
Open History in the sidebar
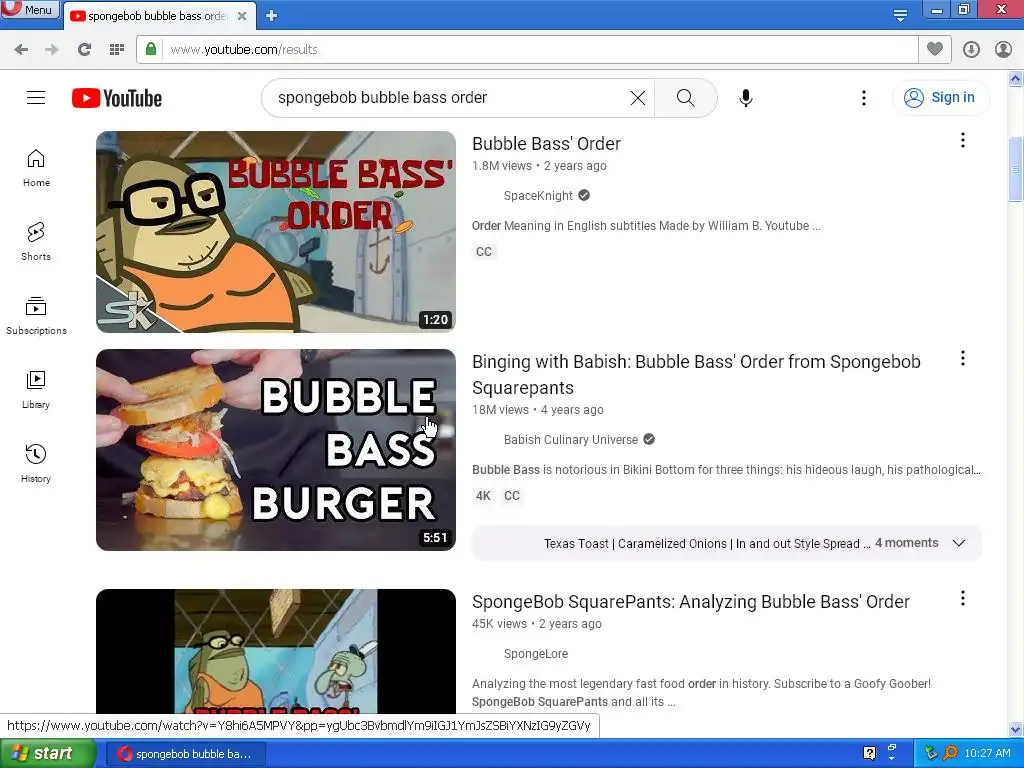[x=36, y=464]
